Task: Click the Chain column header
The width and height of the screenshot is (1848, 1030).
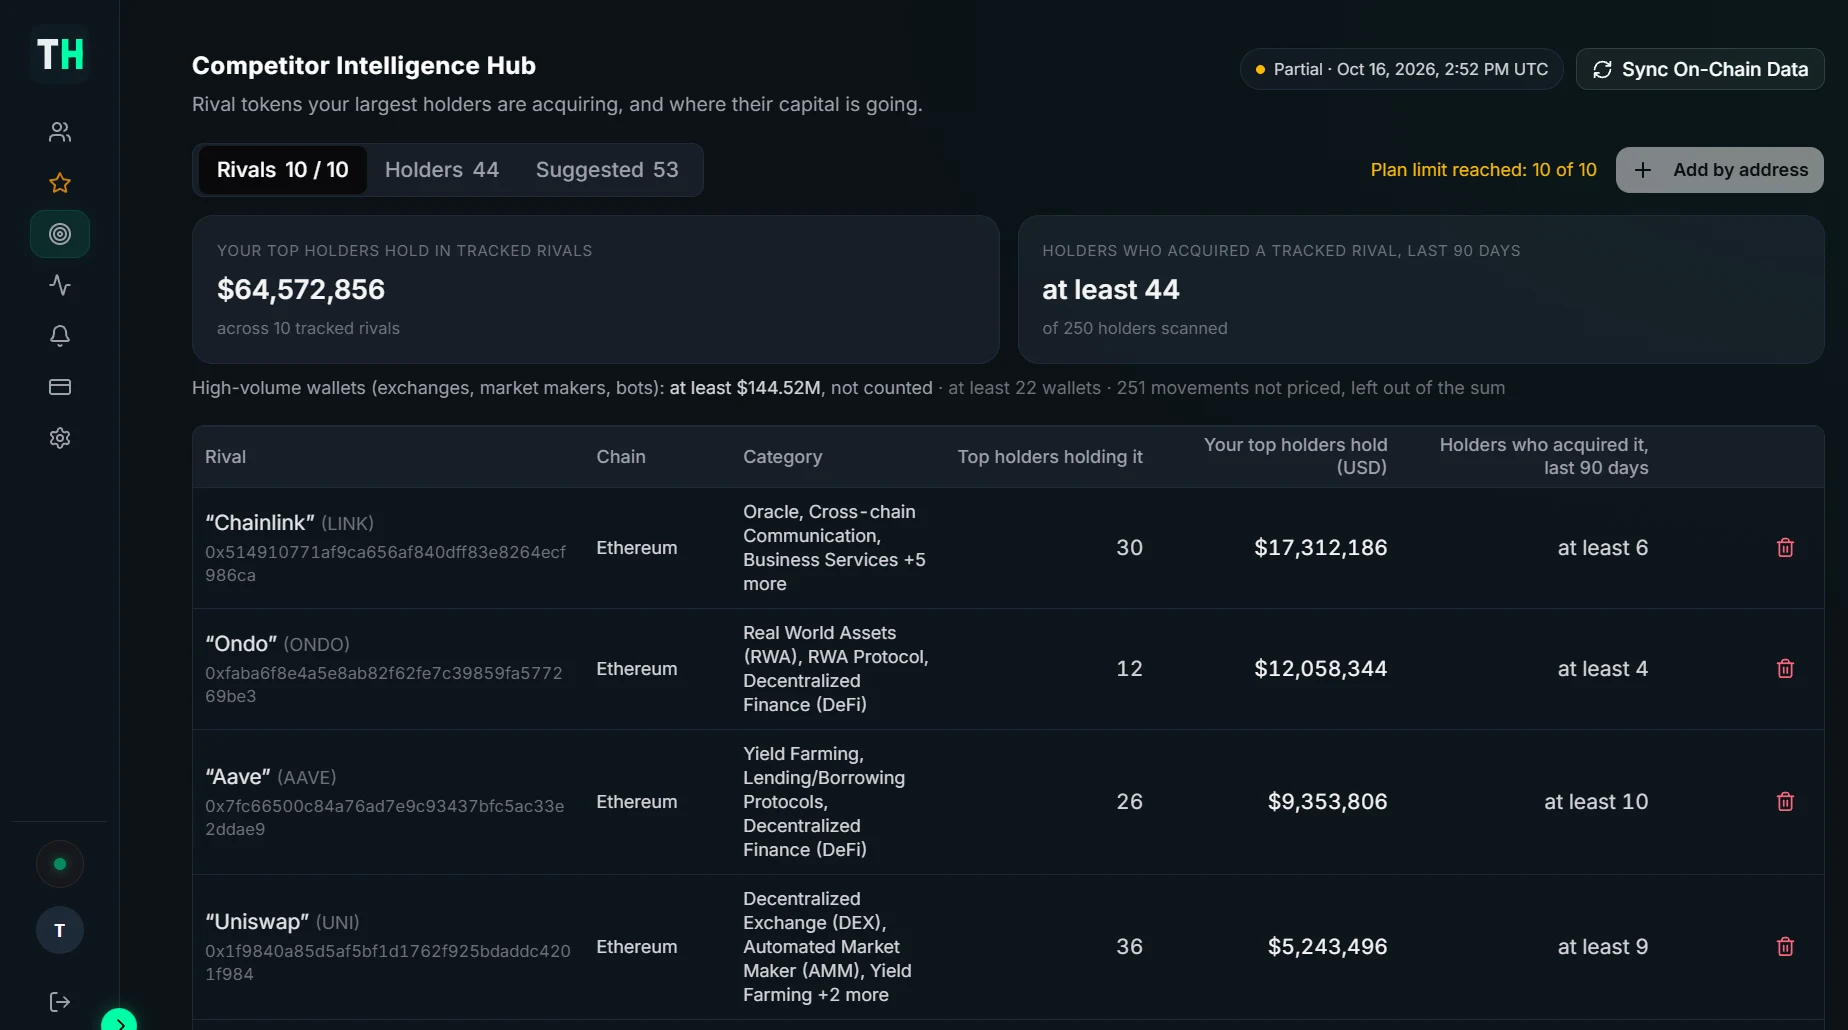Action: point(621,457)
